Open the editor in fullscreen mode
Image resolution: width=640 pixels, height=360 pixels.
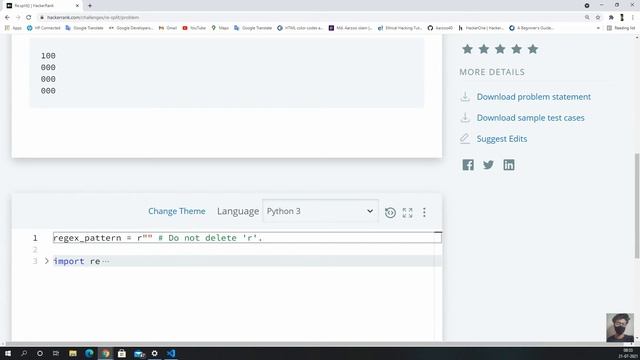point(407,212)
